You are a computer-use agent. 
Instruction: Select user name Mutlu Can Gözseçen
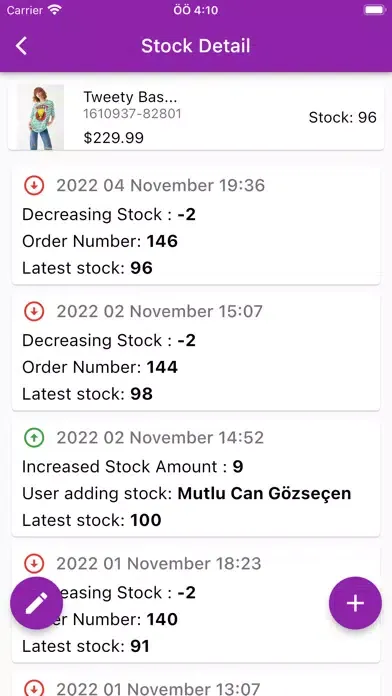point(264,493)
